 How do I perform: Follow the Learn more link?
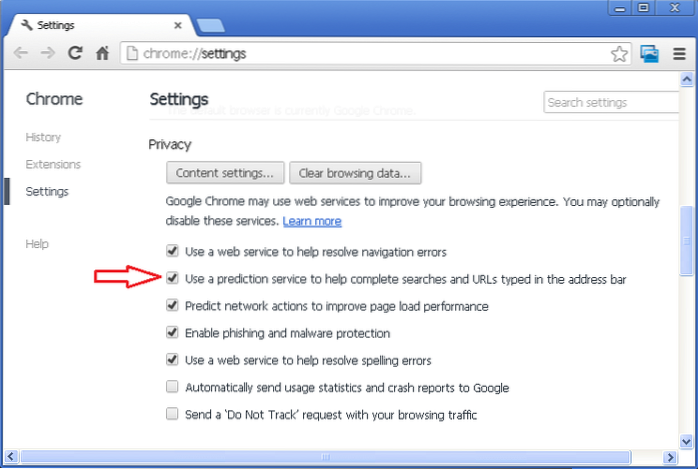(312, 221)
